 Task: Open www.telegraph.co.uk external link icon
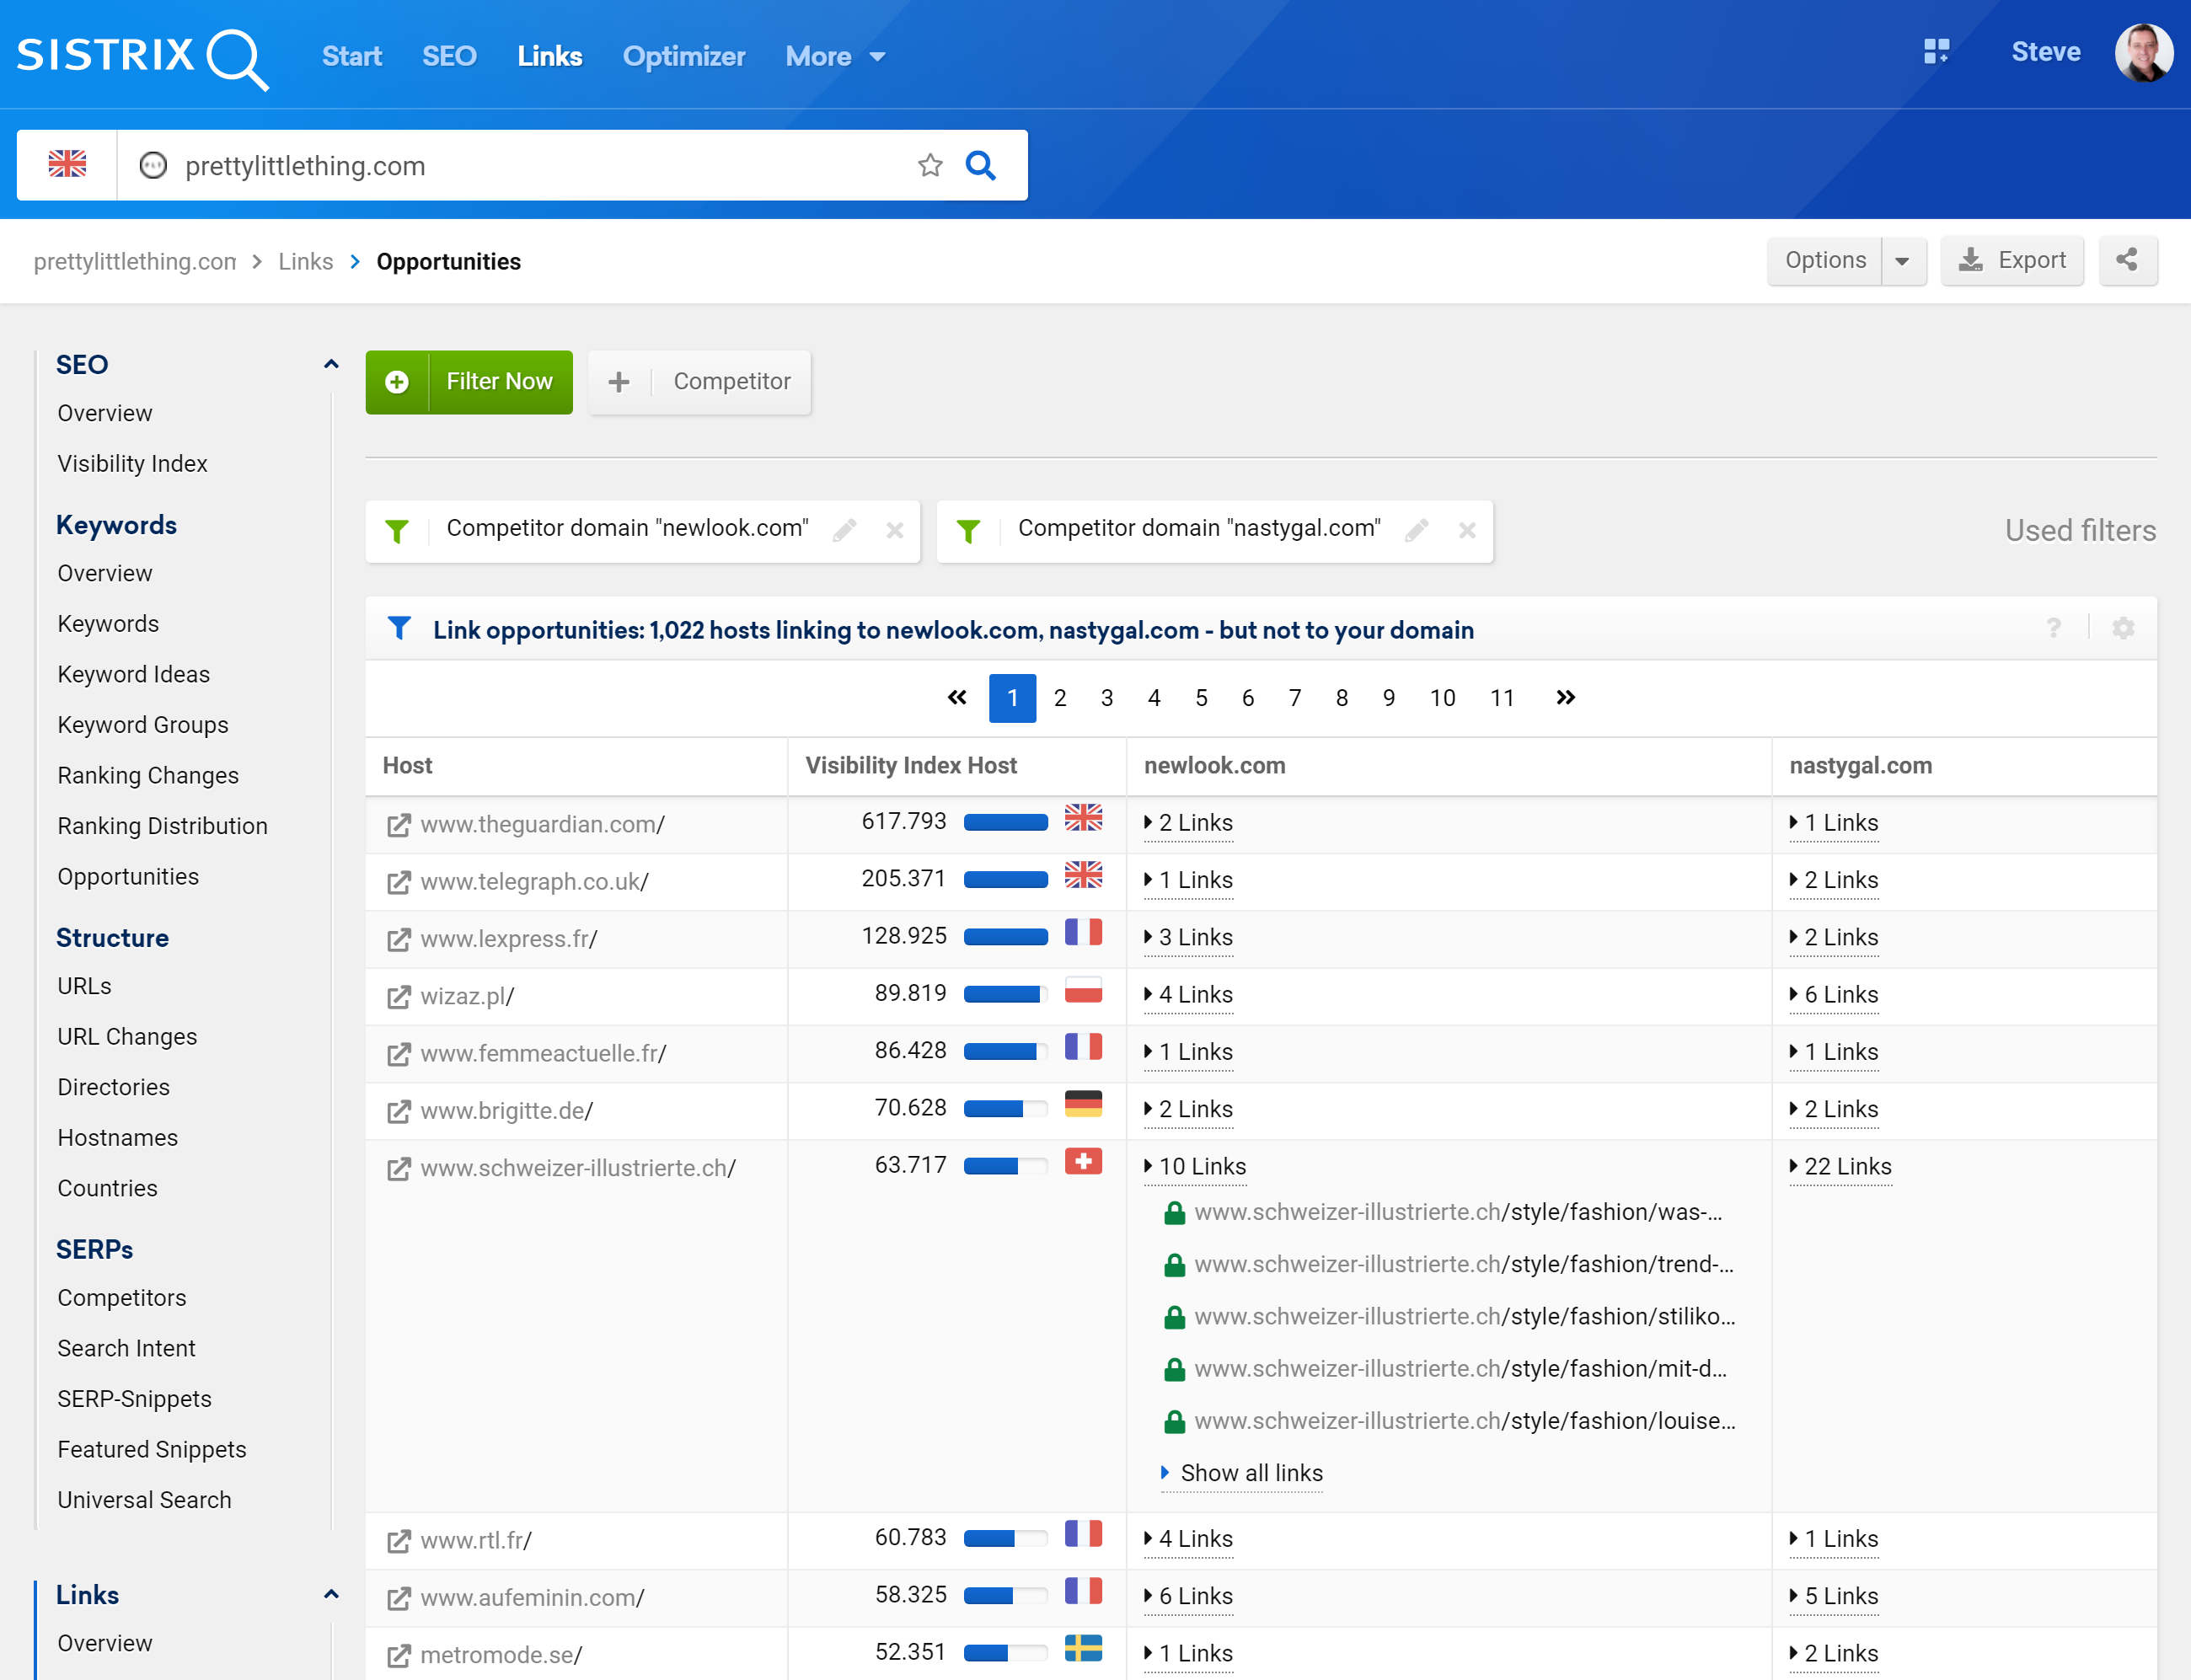pos(398,882)
